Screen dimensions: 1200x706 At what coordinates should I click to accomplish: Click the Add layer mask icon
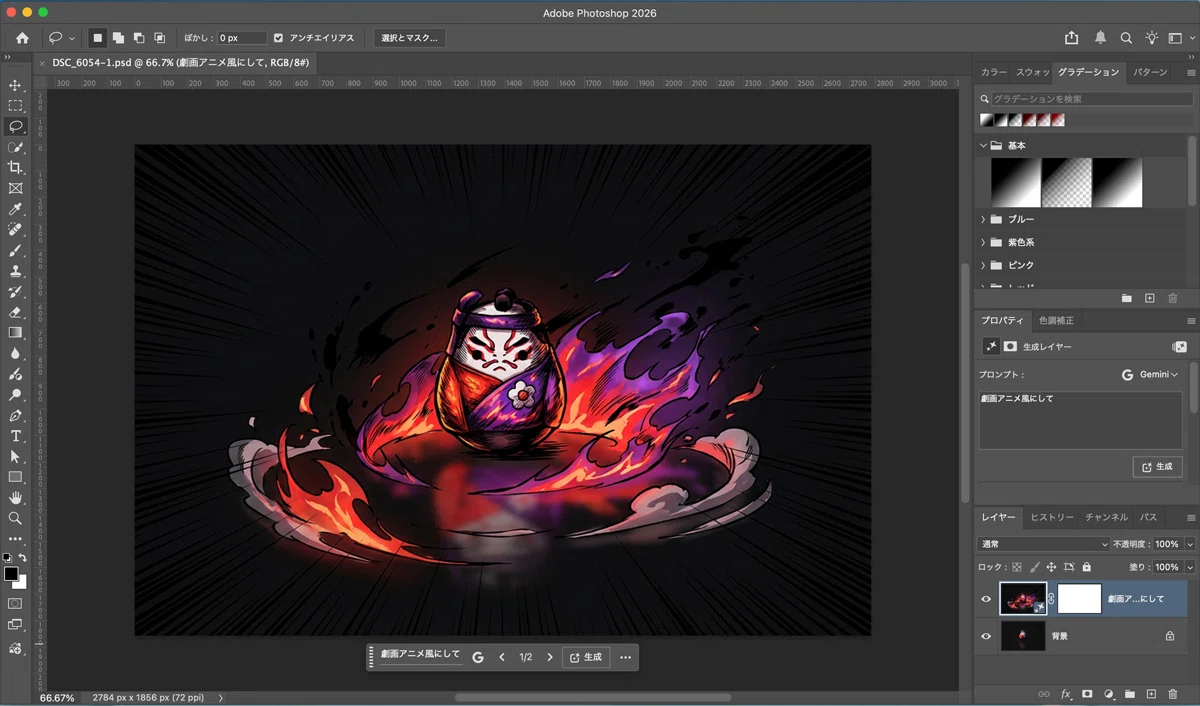1087,693
